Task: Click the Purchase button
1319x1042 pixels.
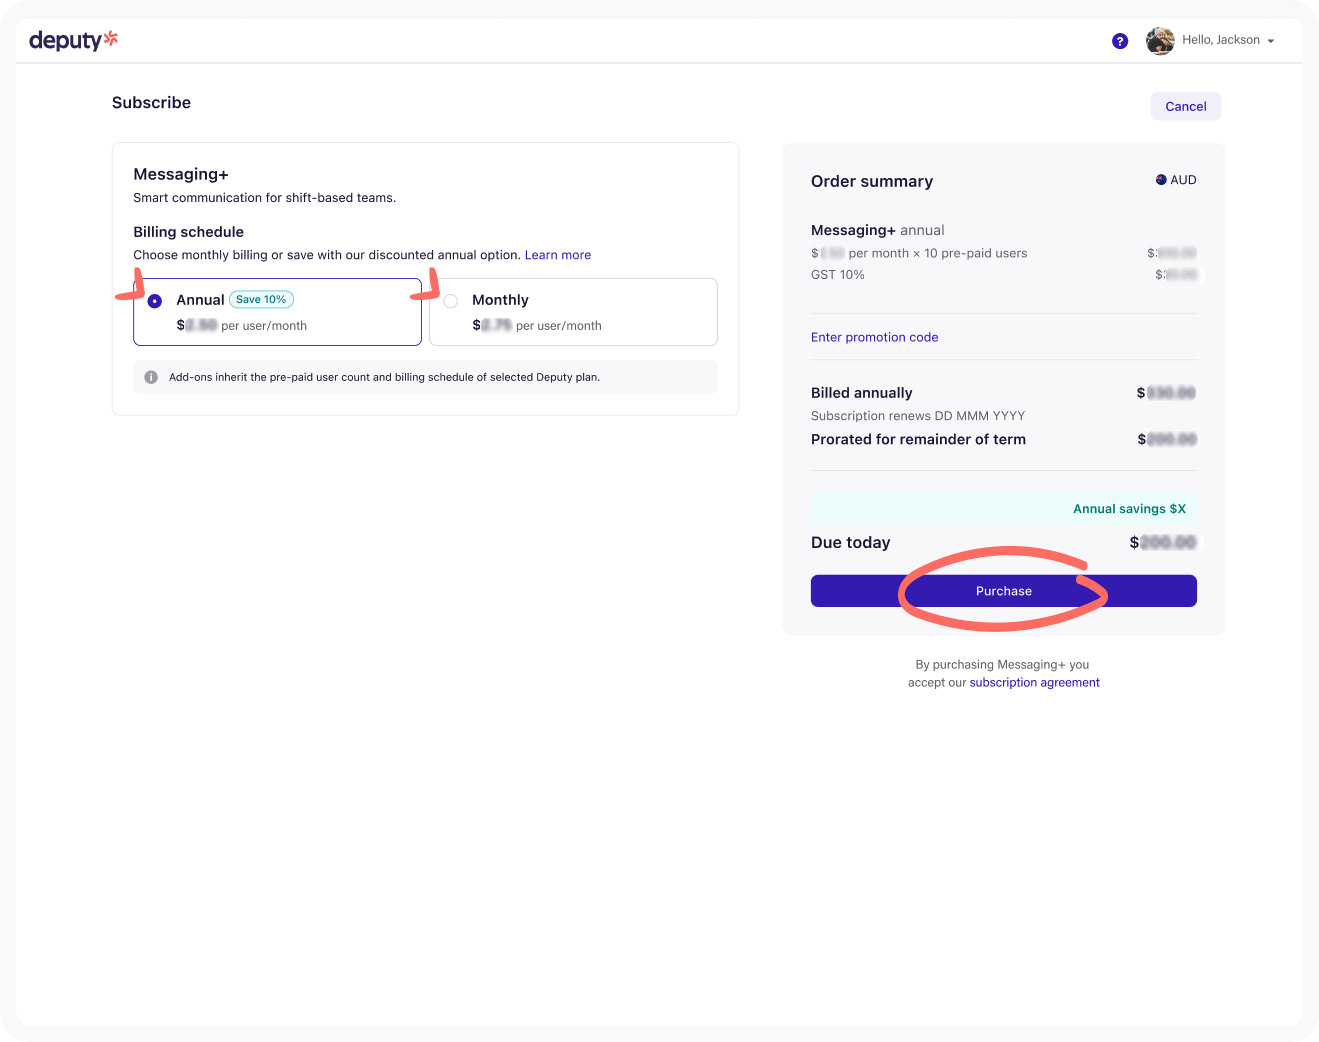Action: click(1003, 591)
